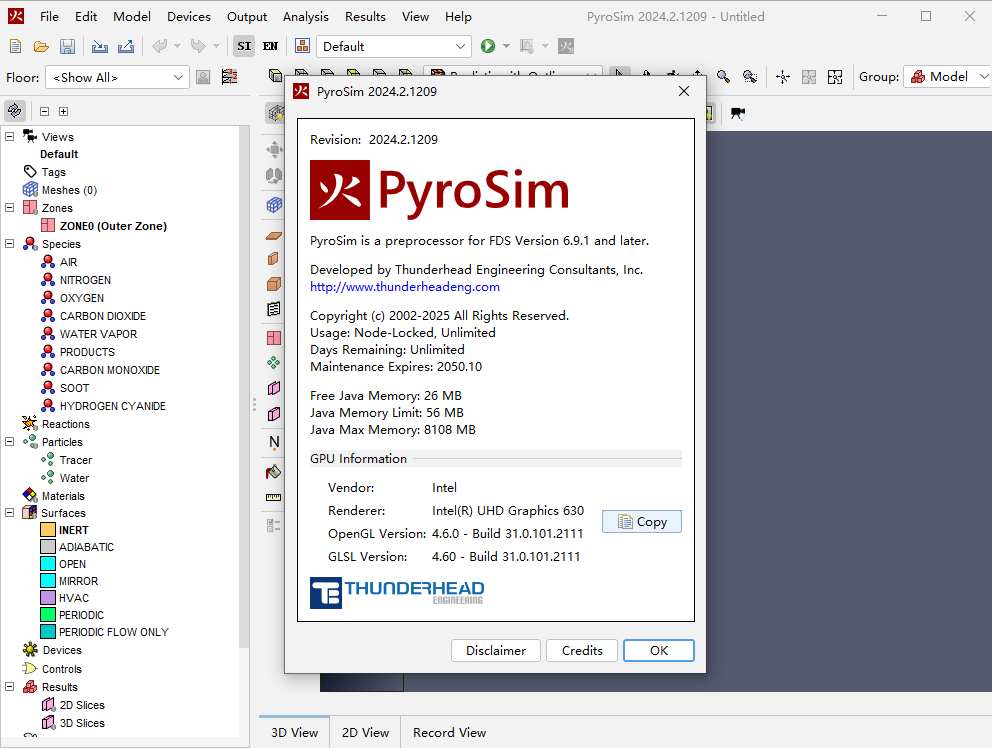This screenshot has width=992, height=748.
Task: Select 2D Slices under Results
Action: [82, 705]
